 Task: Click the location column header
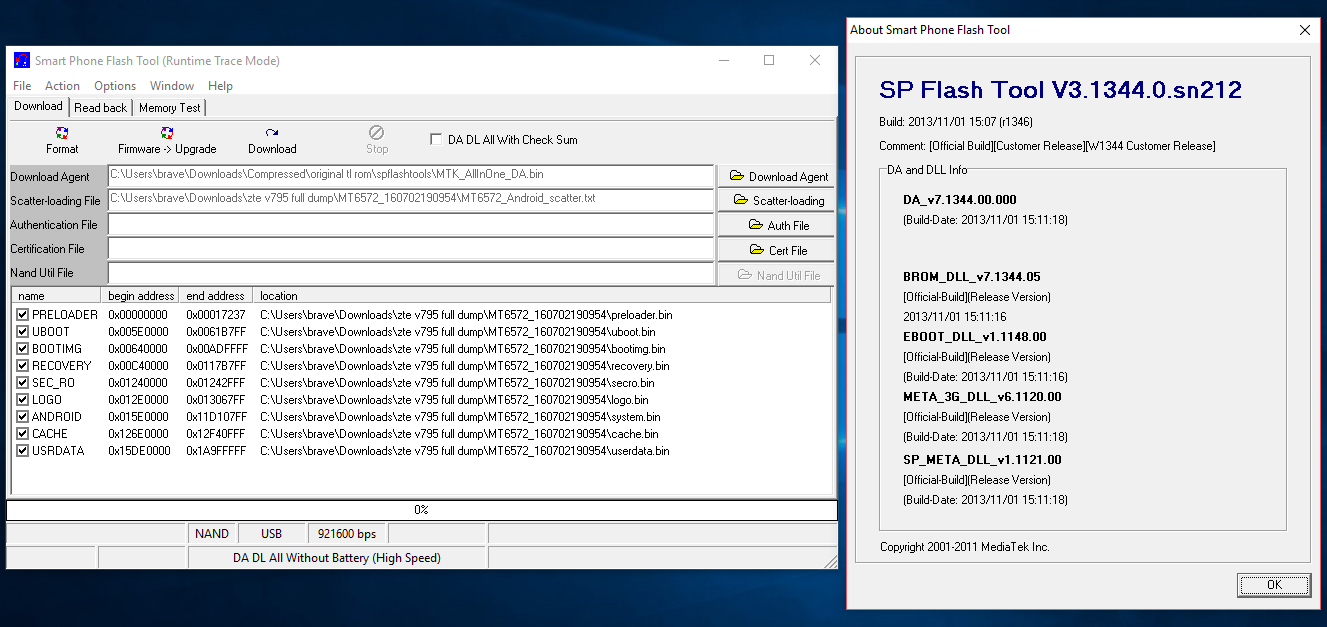pyautogui.click(x=541, y=296)
